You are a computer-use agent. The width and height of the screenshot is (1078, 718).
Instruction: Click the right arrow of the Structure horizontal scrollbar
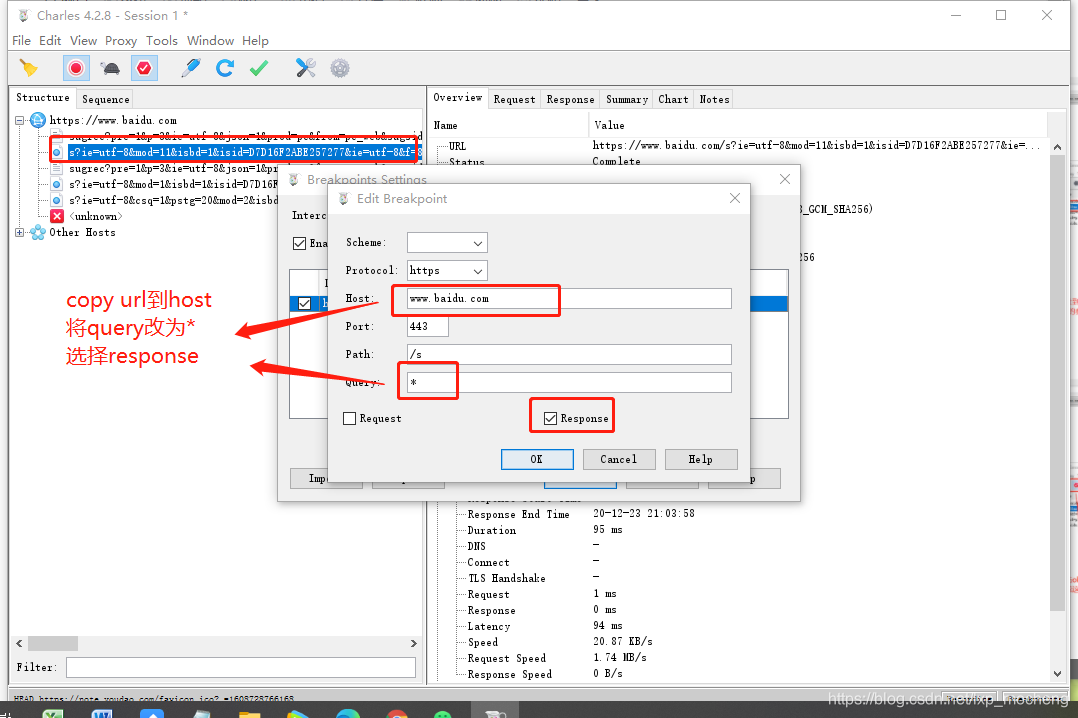point(413,644)
